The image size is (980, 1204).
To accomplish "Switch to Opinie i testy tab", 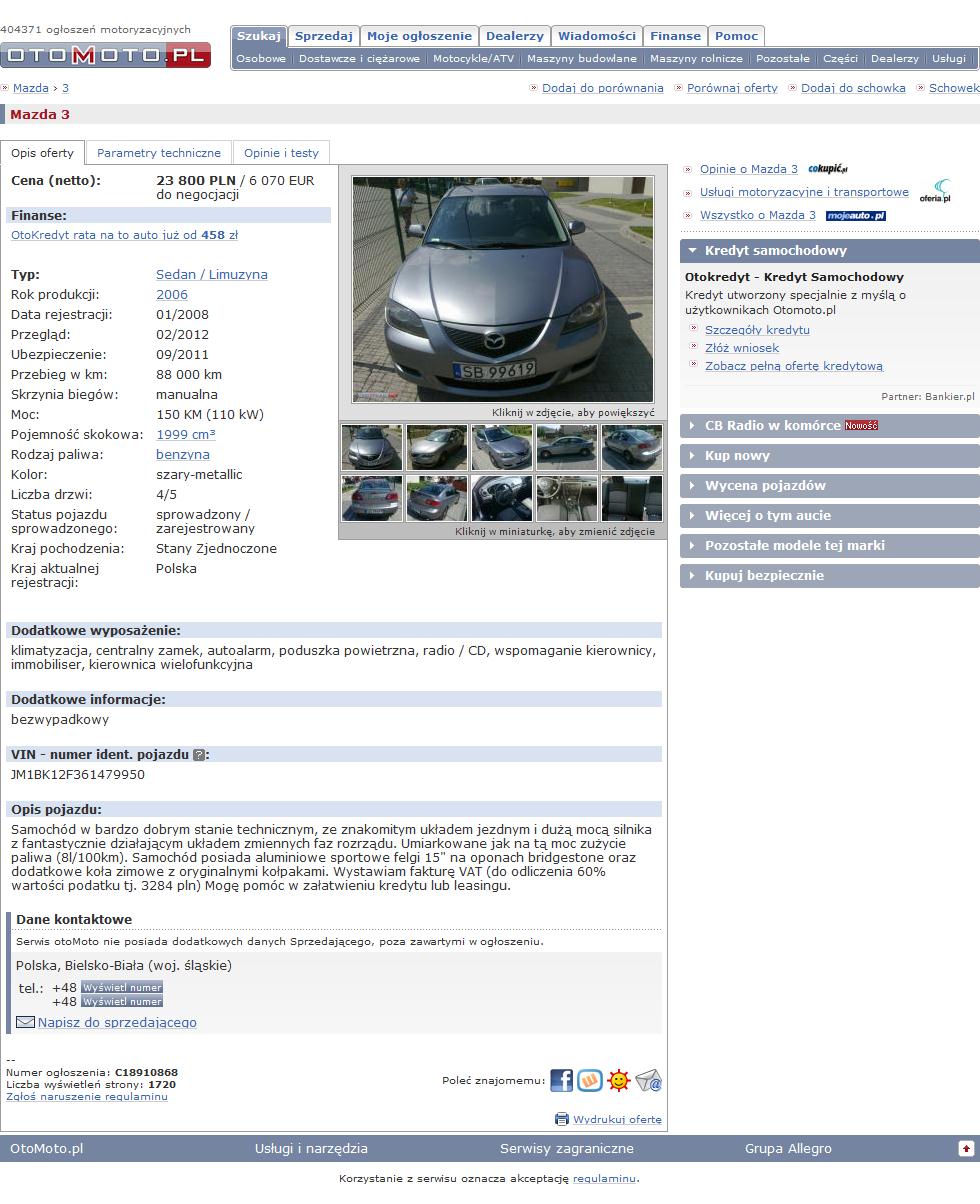I will tap(281, 153).
